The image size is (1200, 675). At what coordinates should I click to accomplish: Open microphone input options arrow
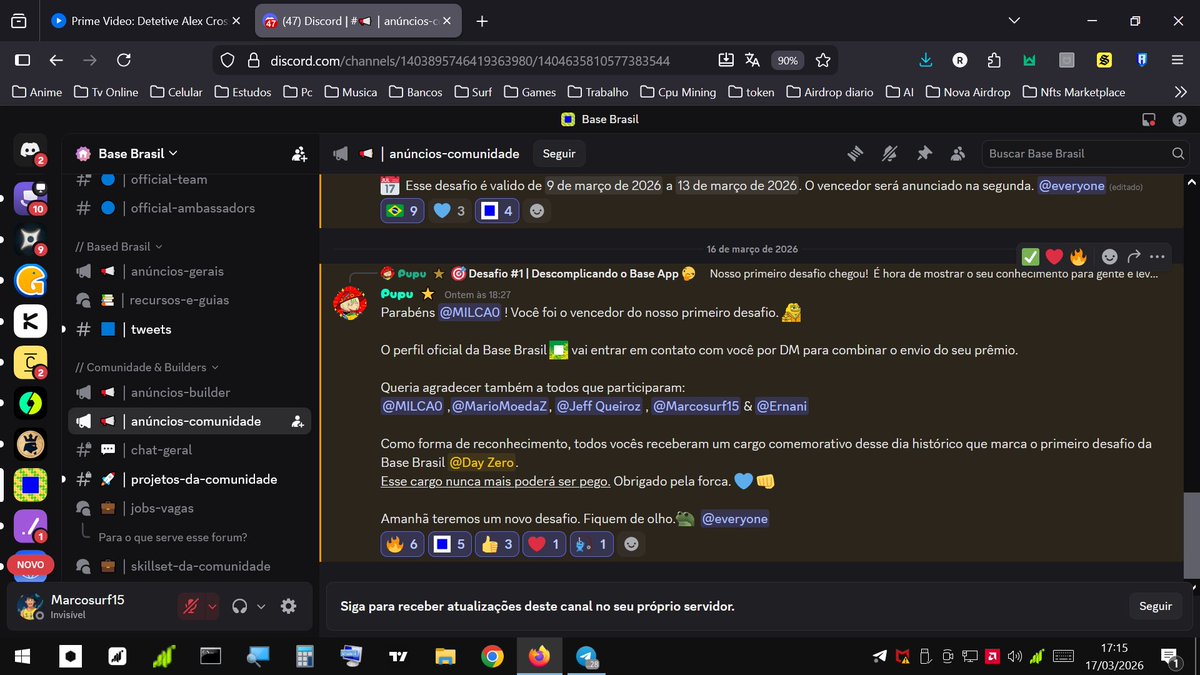(x=212, y=606)
